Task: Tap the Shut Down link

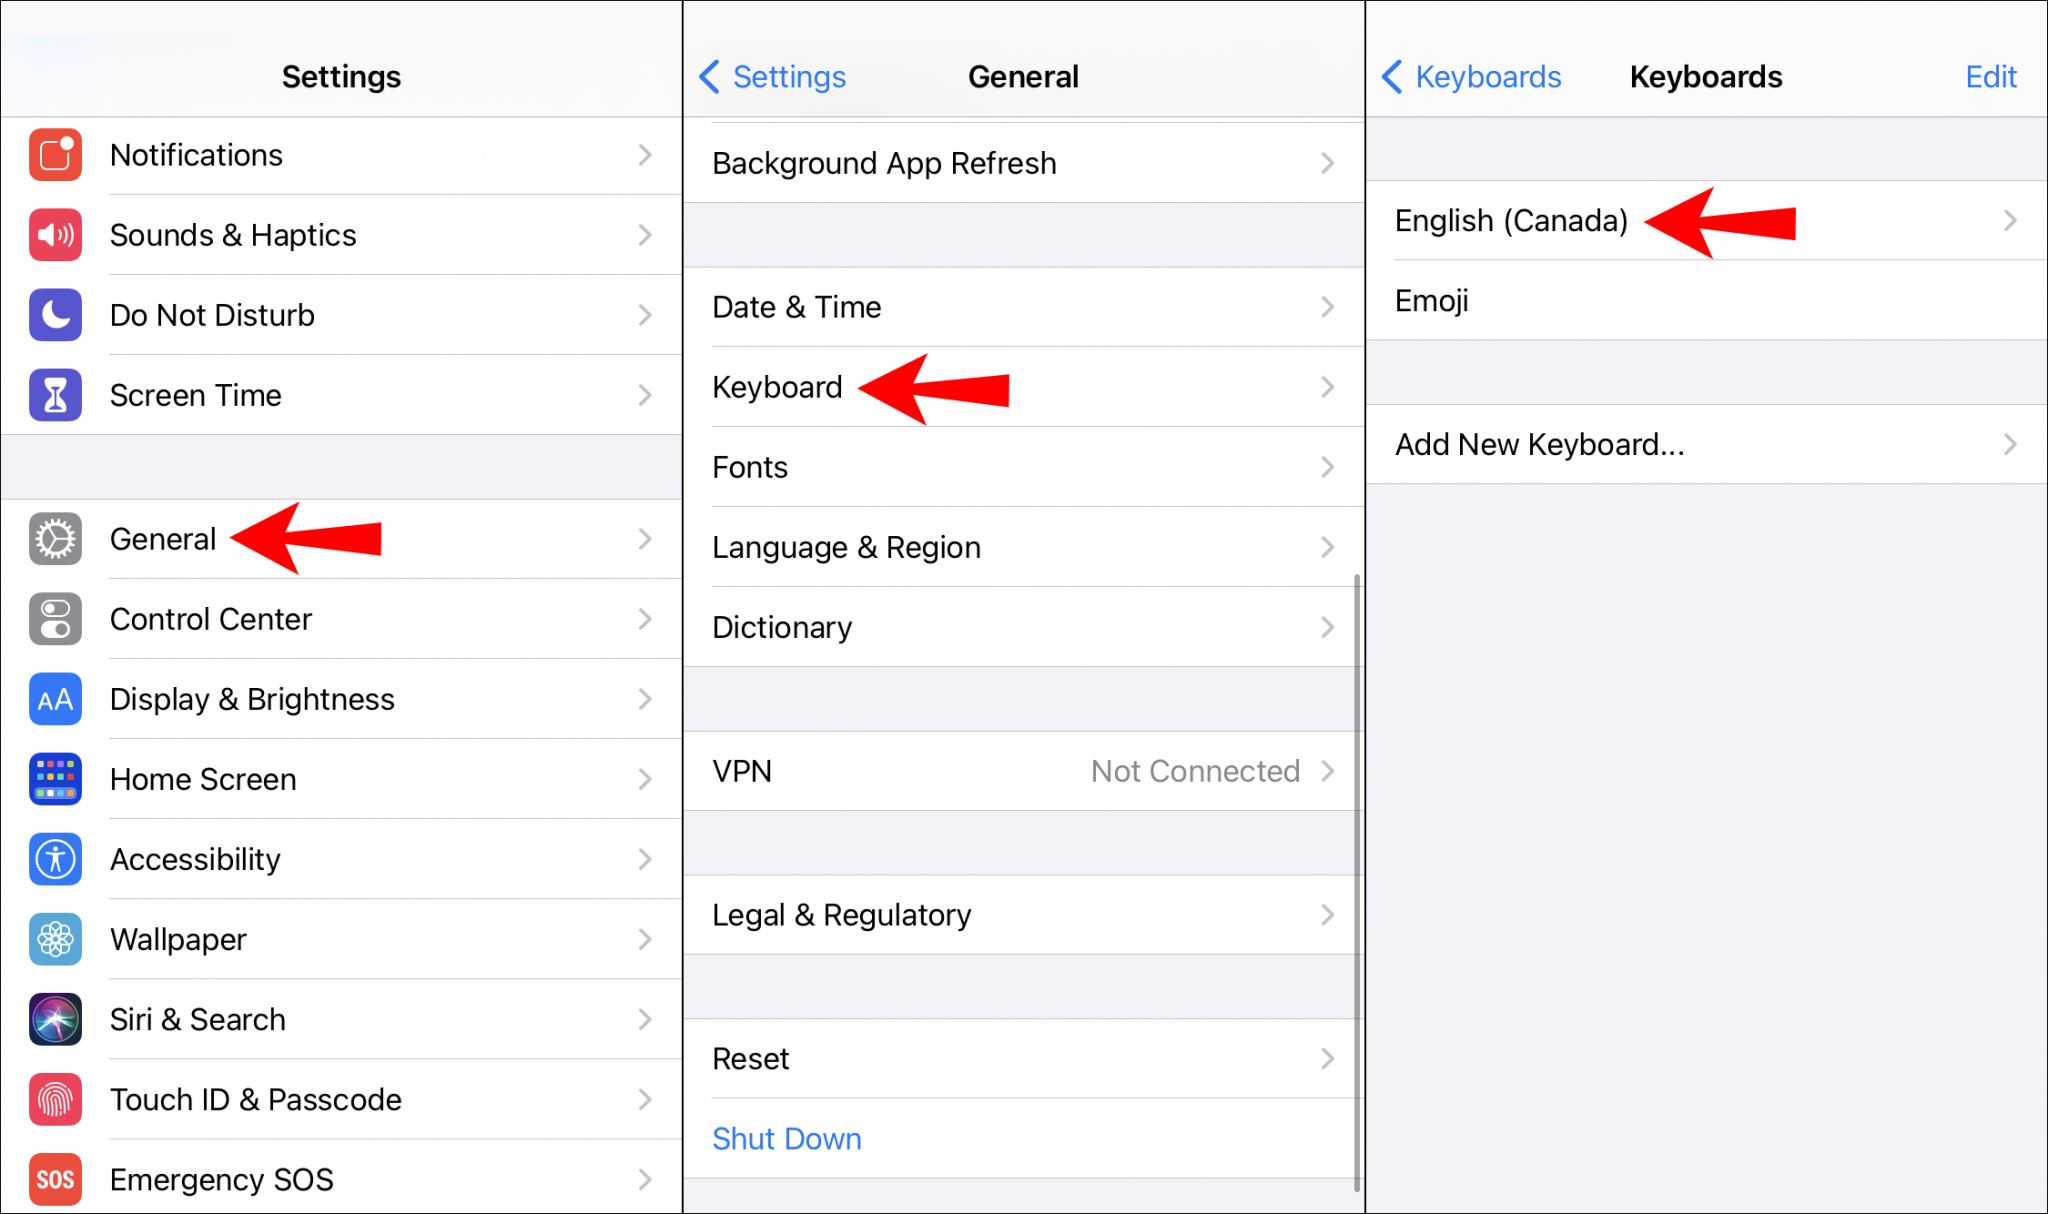Action: tap(786, 1138)
